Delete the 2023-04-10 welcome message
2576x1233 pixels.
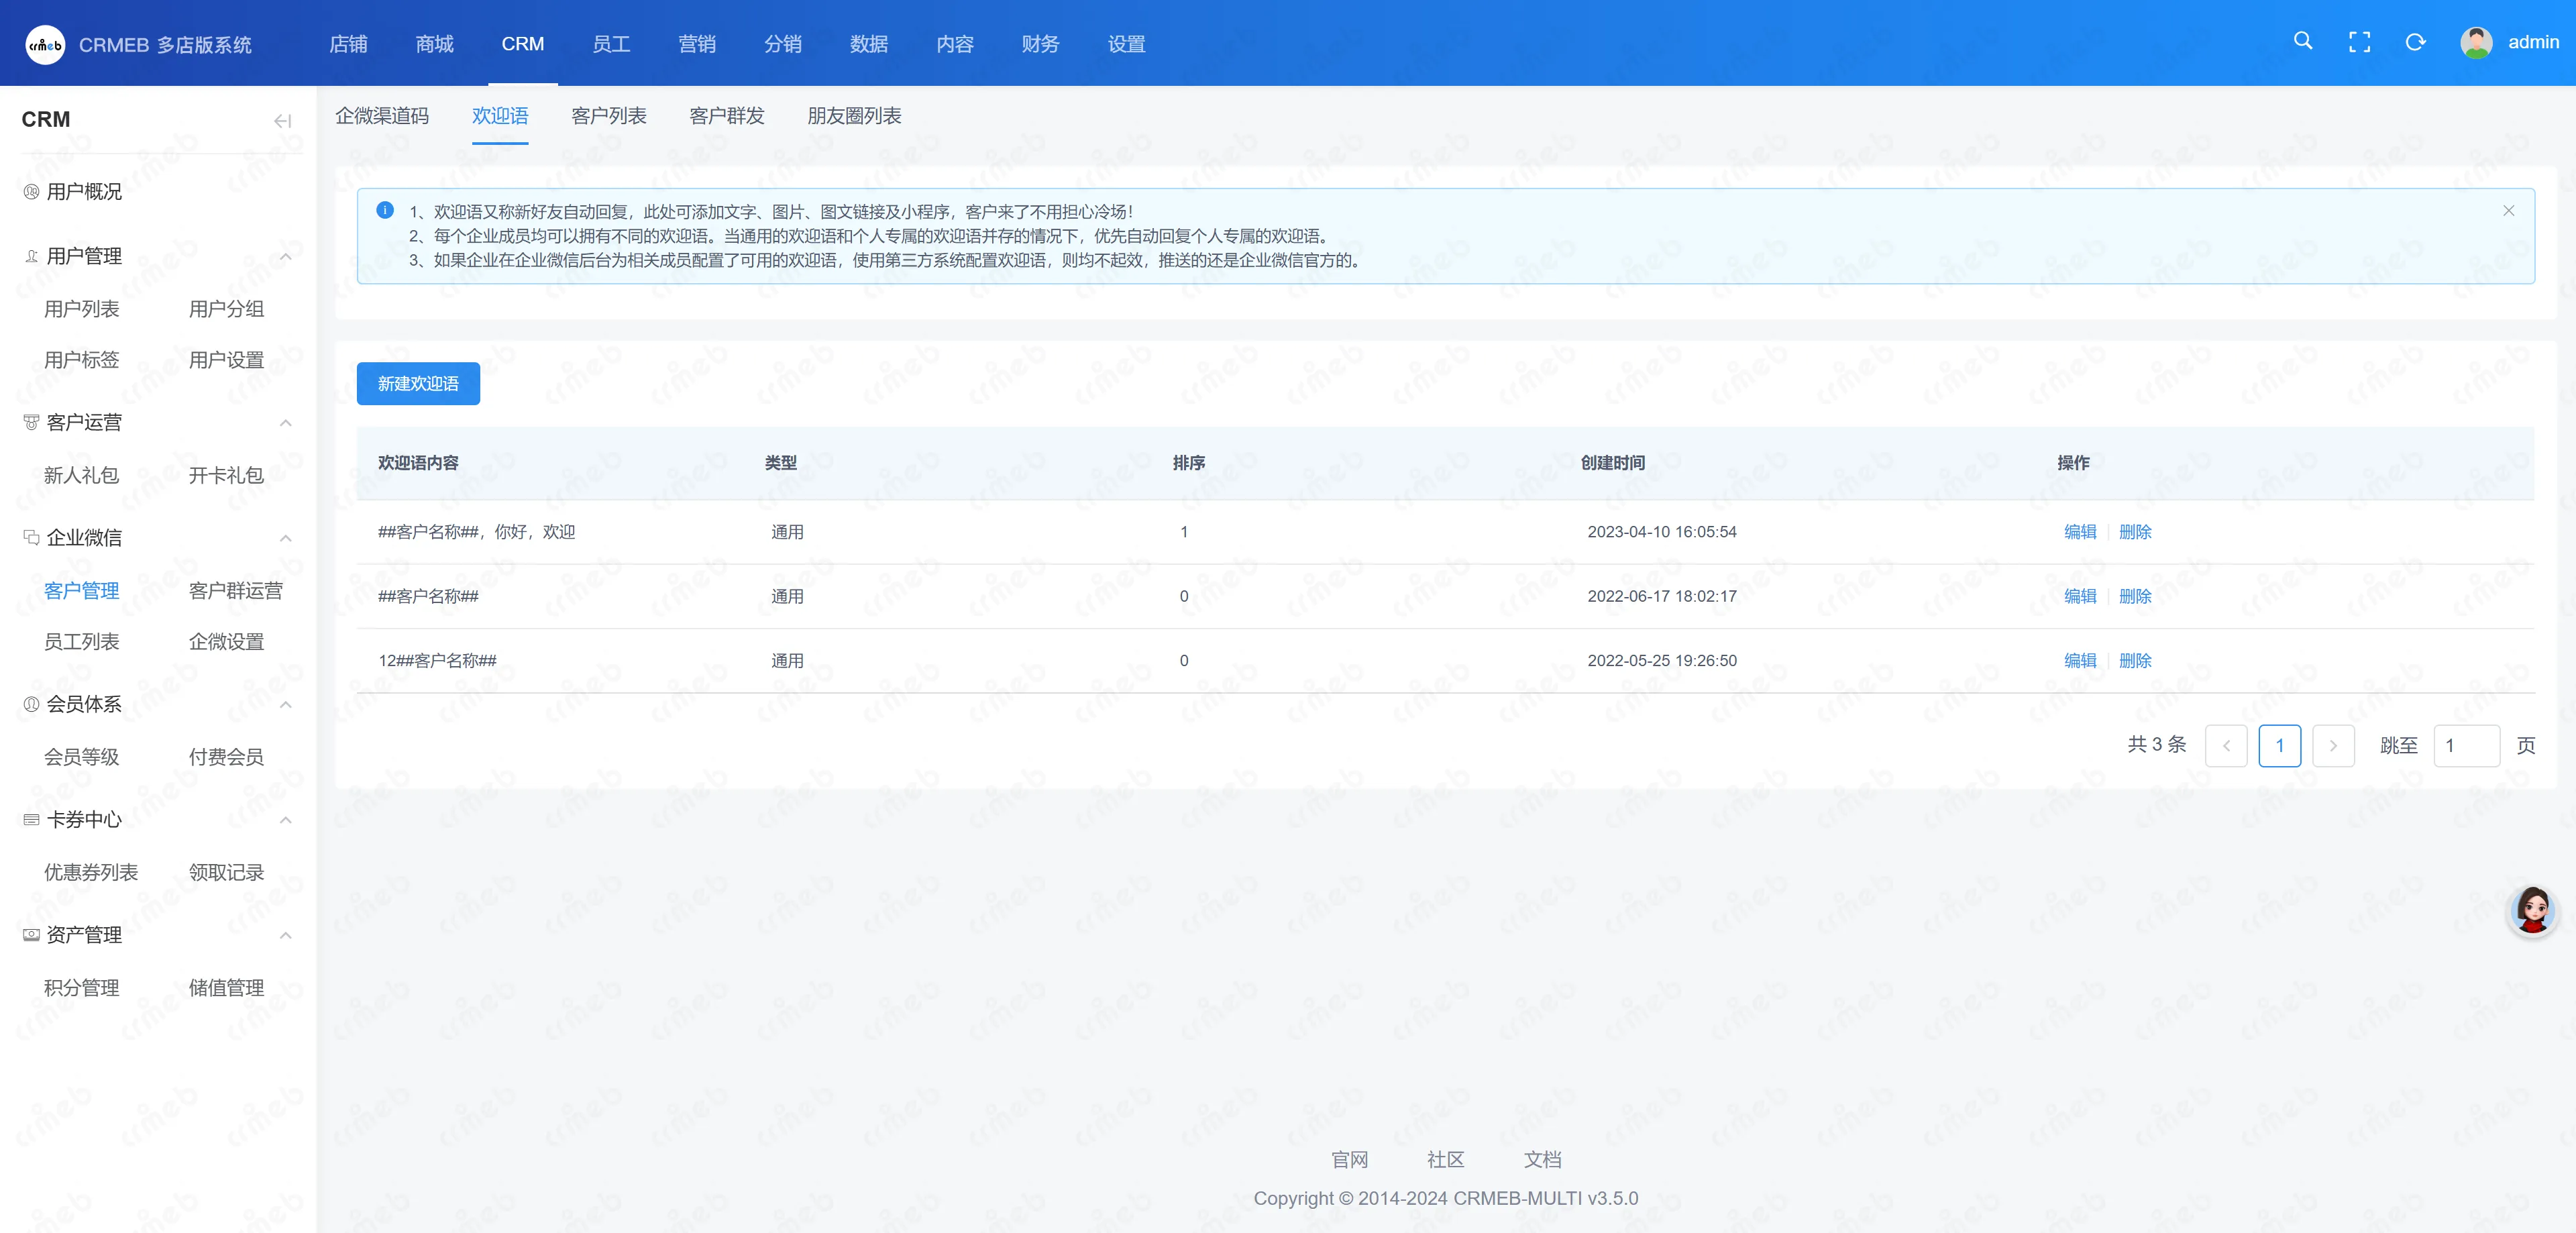[x=2135, y=532]
